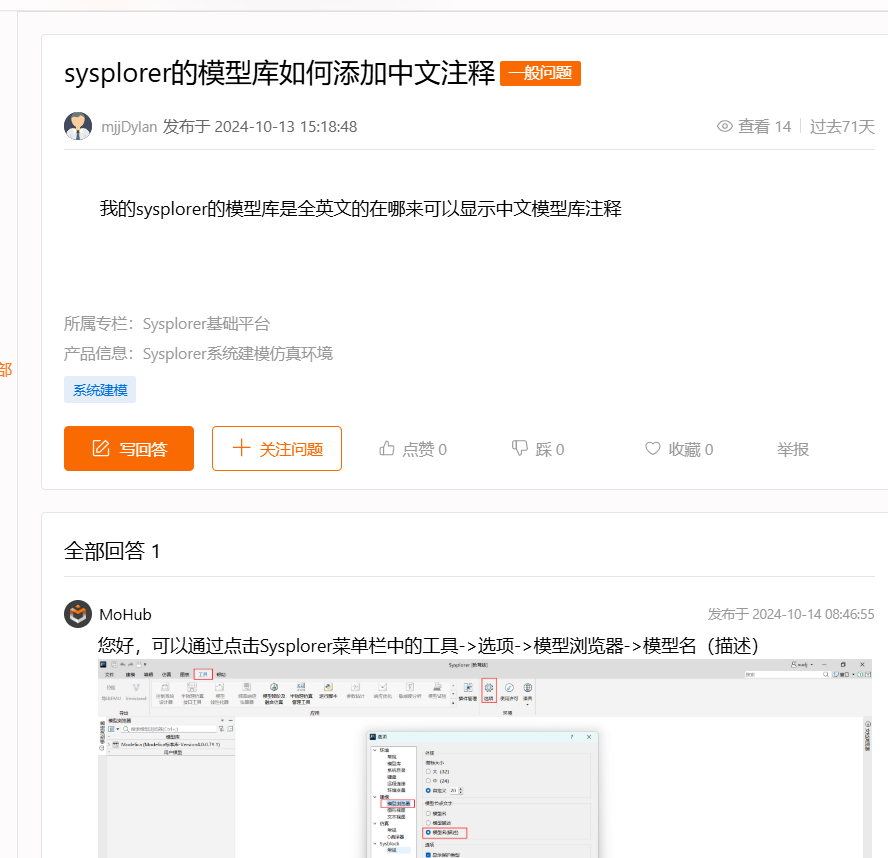Open the Sysplorer基础平台 column link
Screen dimensions: 888x858
(206, 324)
